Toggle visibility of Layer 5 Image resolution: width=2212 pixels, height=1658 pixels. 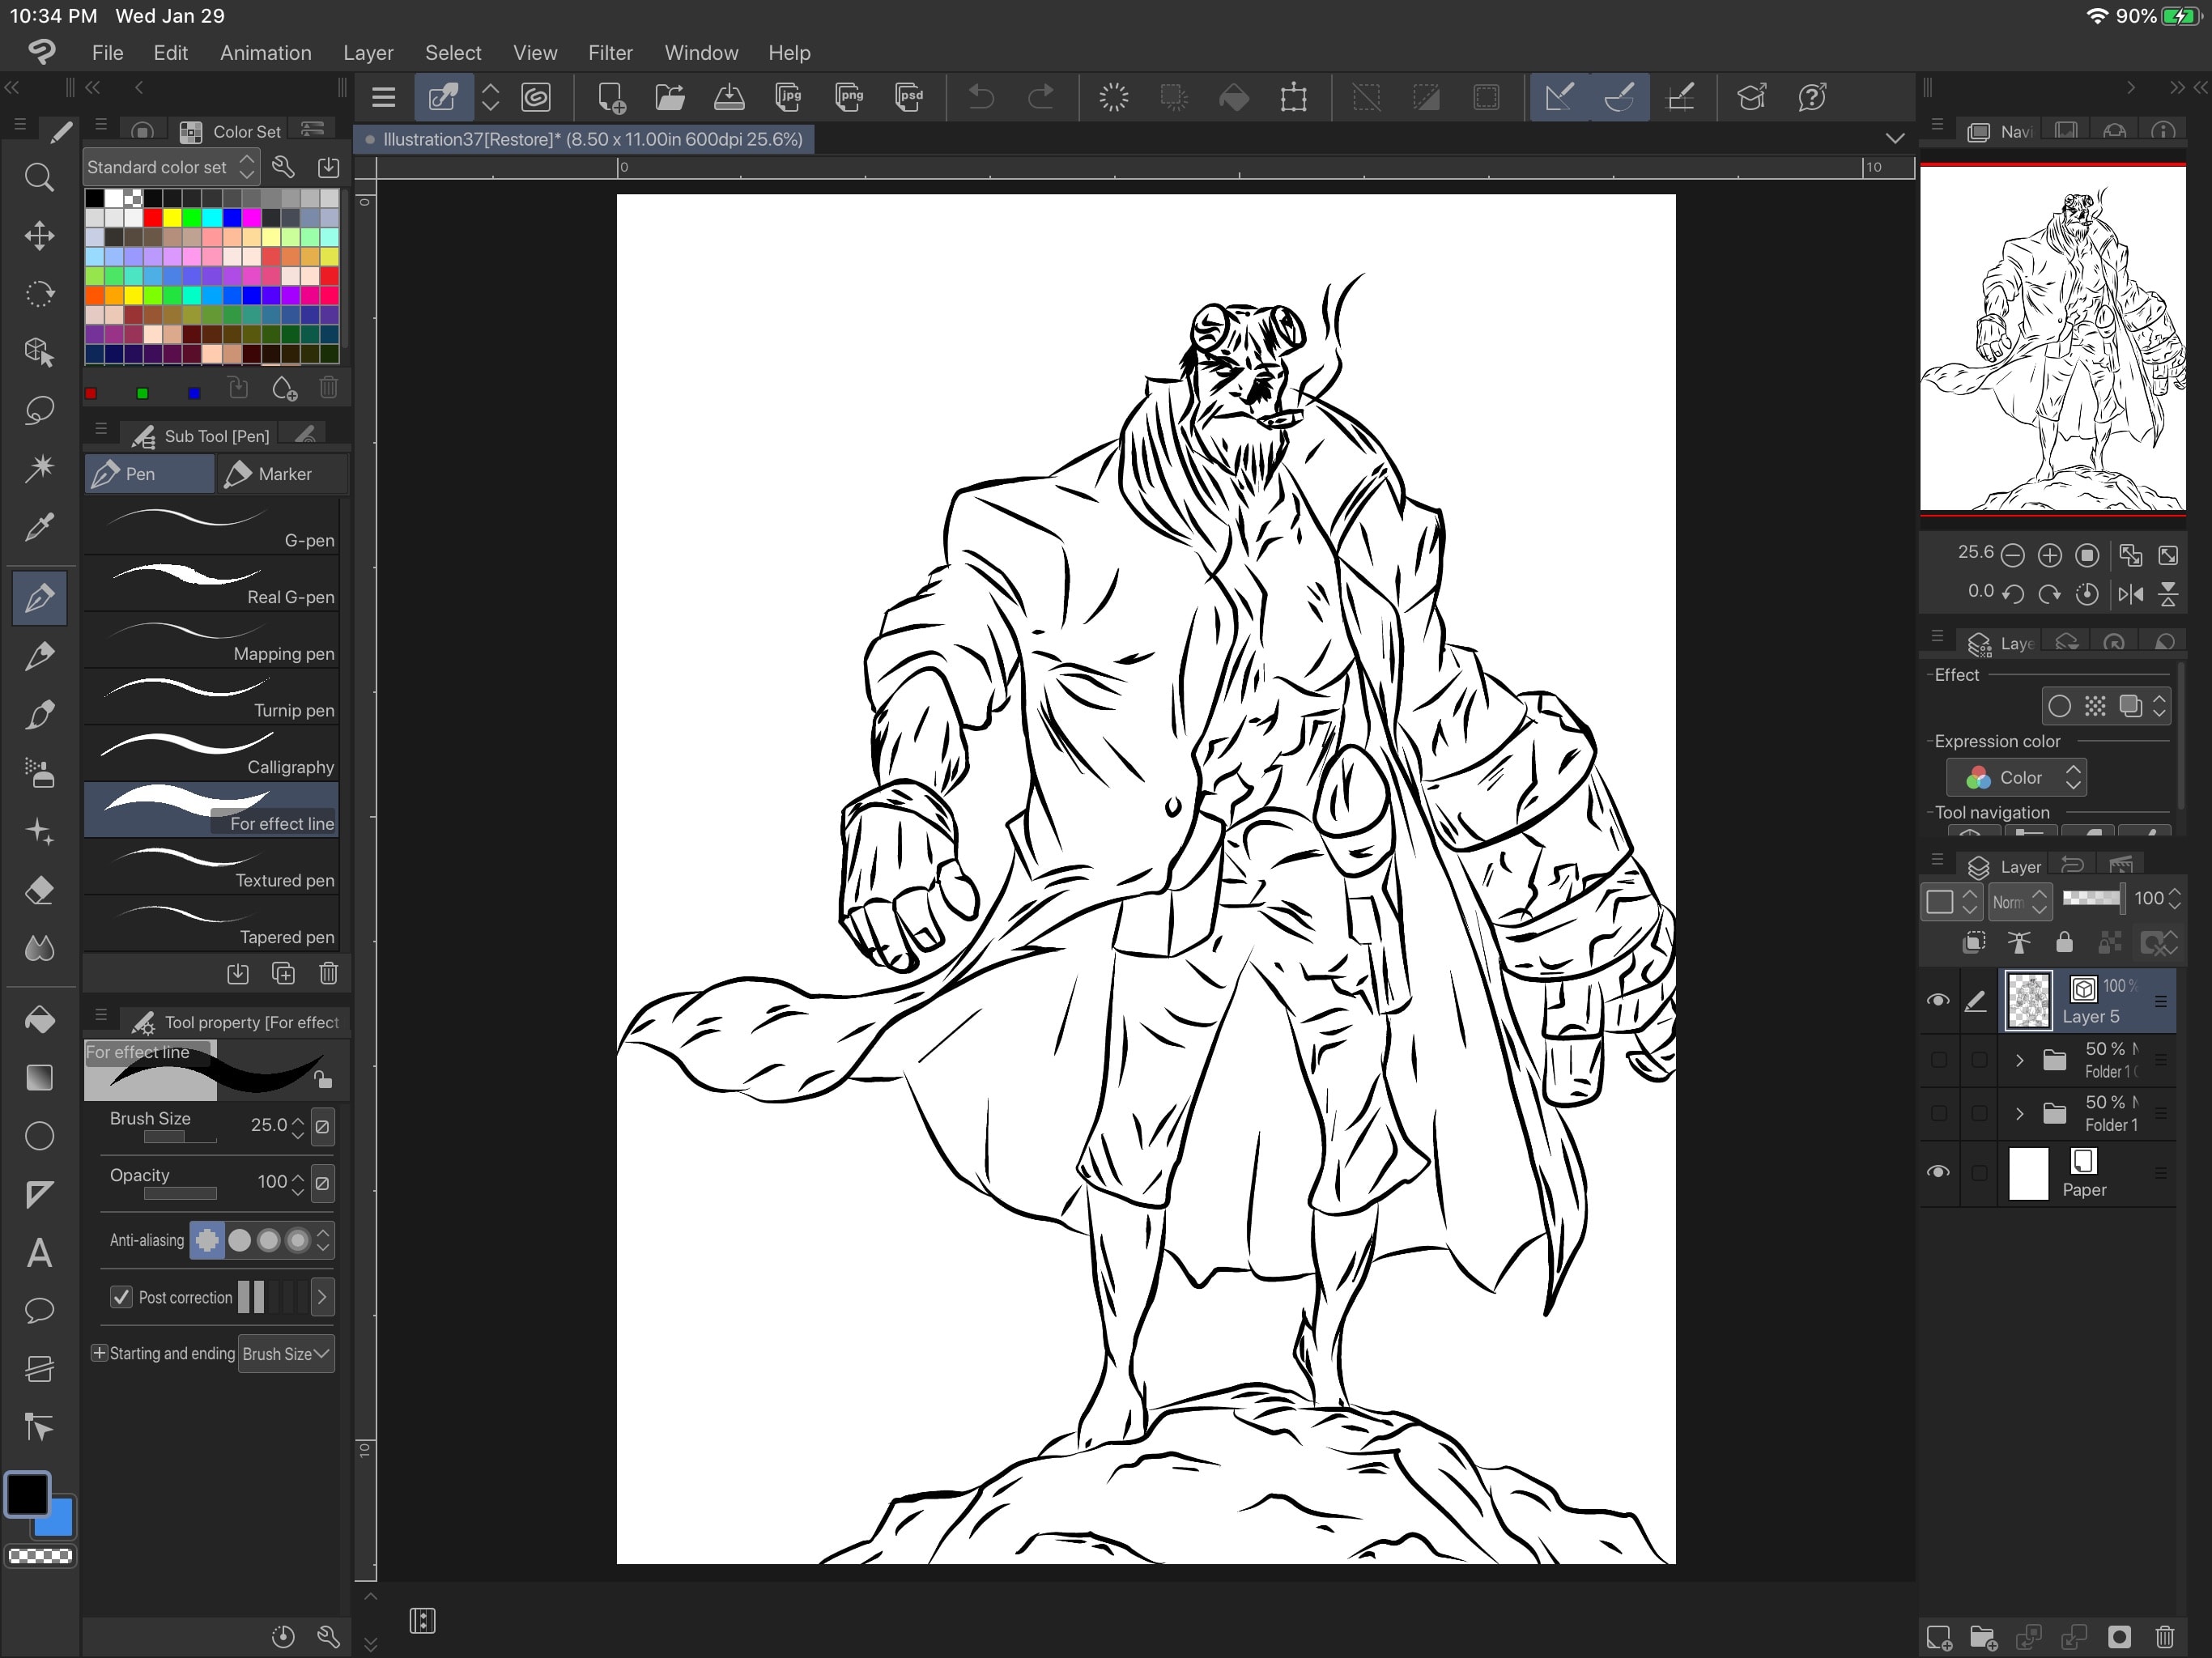click(1937, 1000)
